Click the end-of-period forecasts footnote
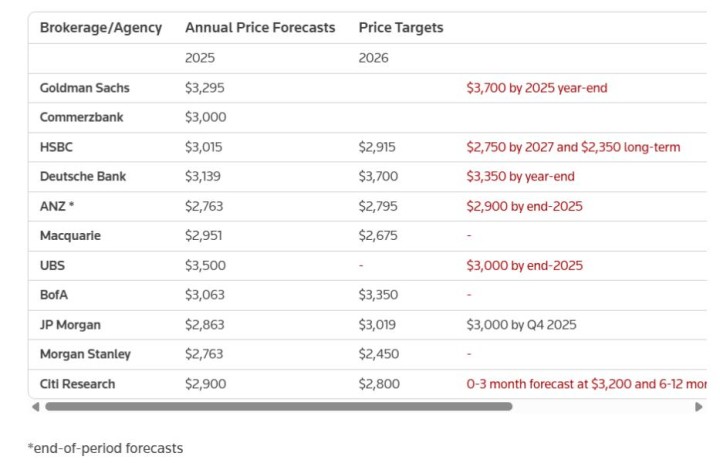The width and height of the screenshot is (720, 463). tap(105, 449)
